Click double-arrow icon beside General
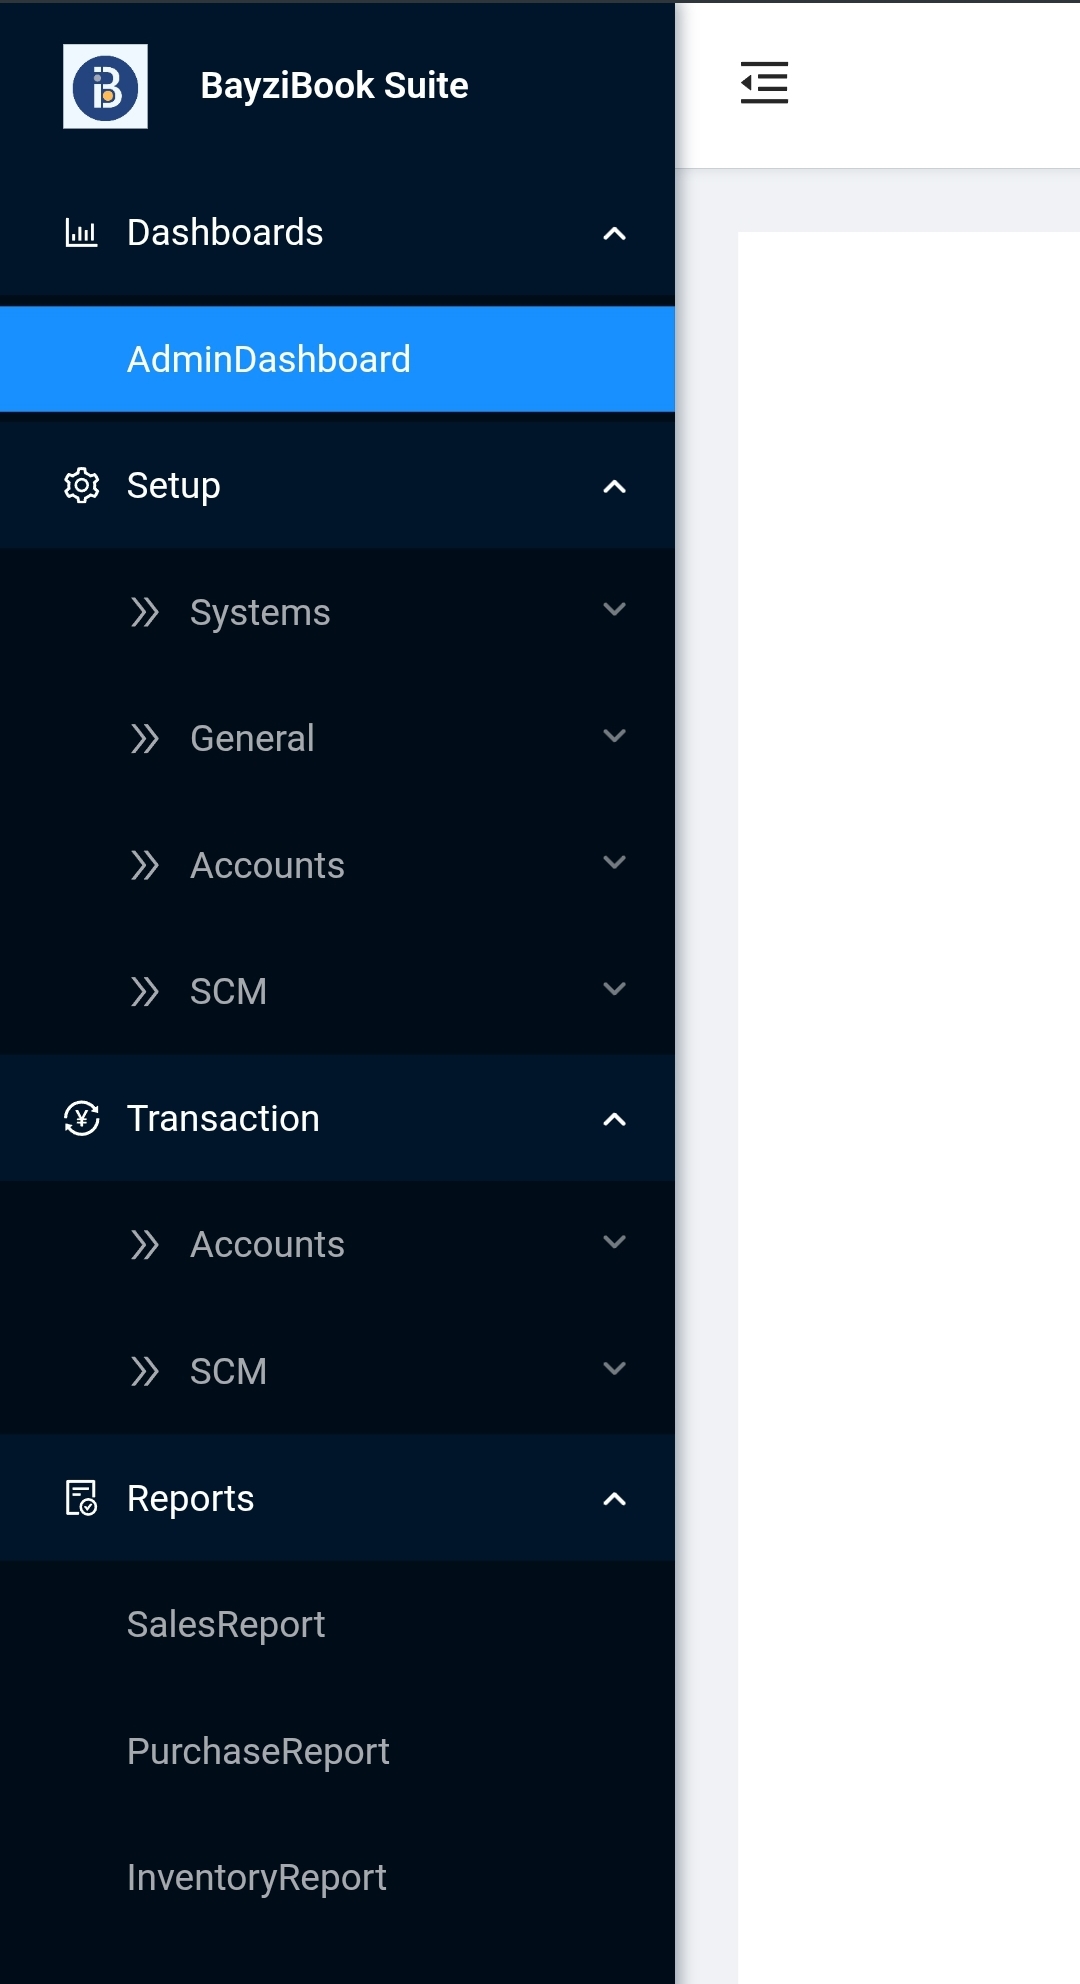This screenshot has height=1984, width=1080. point(145,739)
